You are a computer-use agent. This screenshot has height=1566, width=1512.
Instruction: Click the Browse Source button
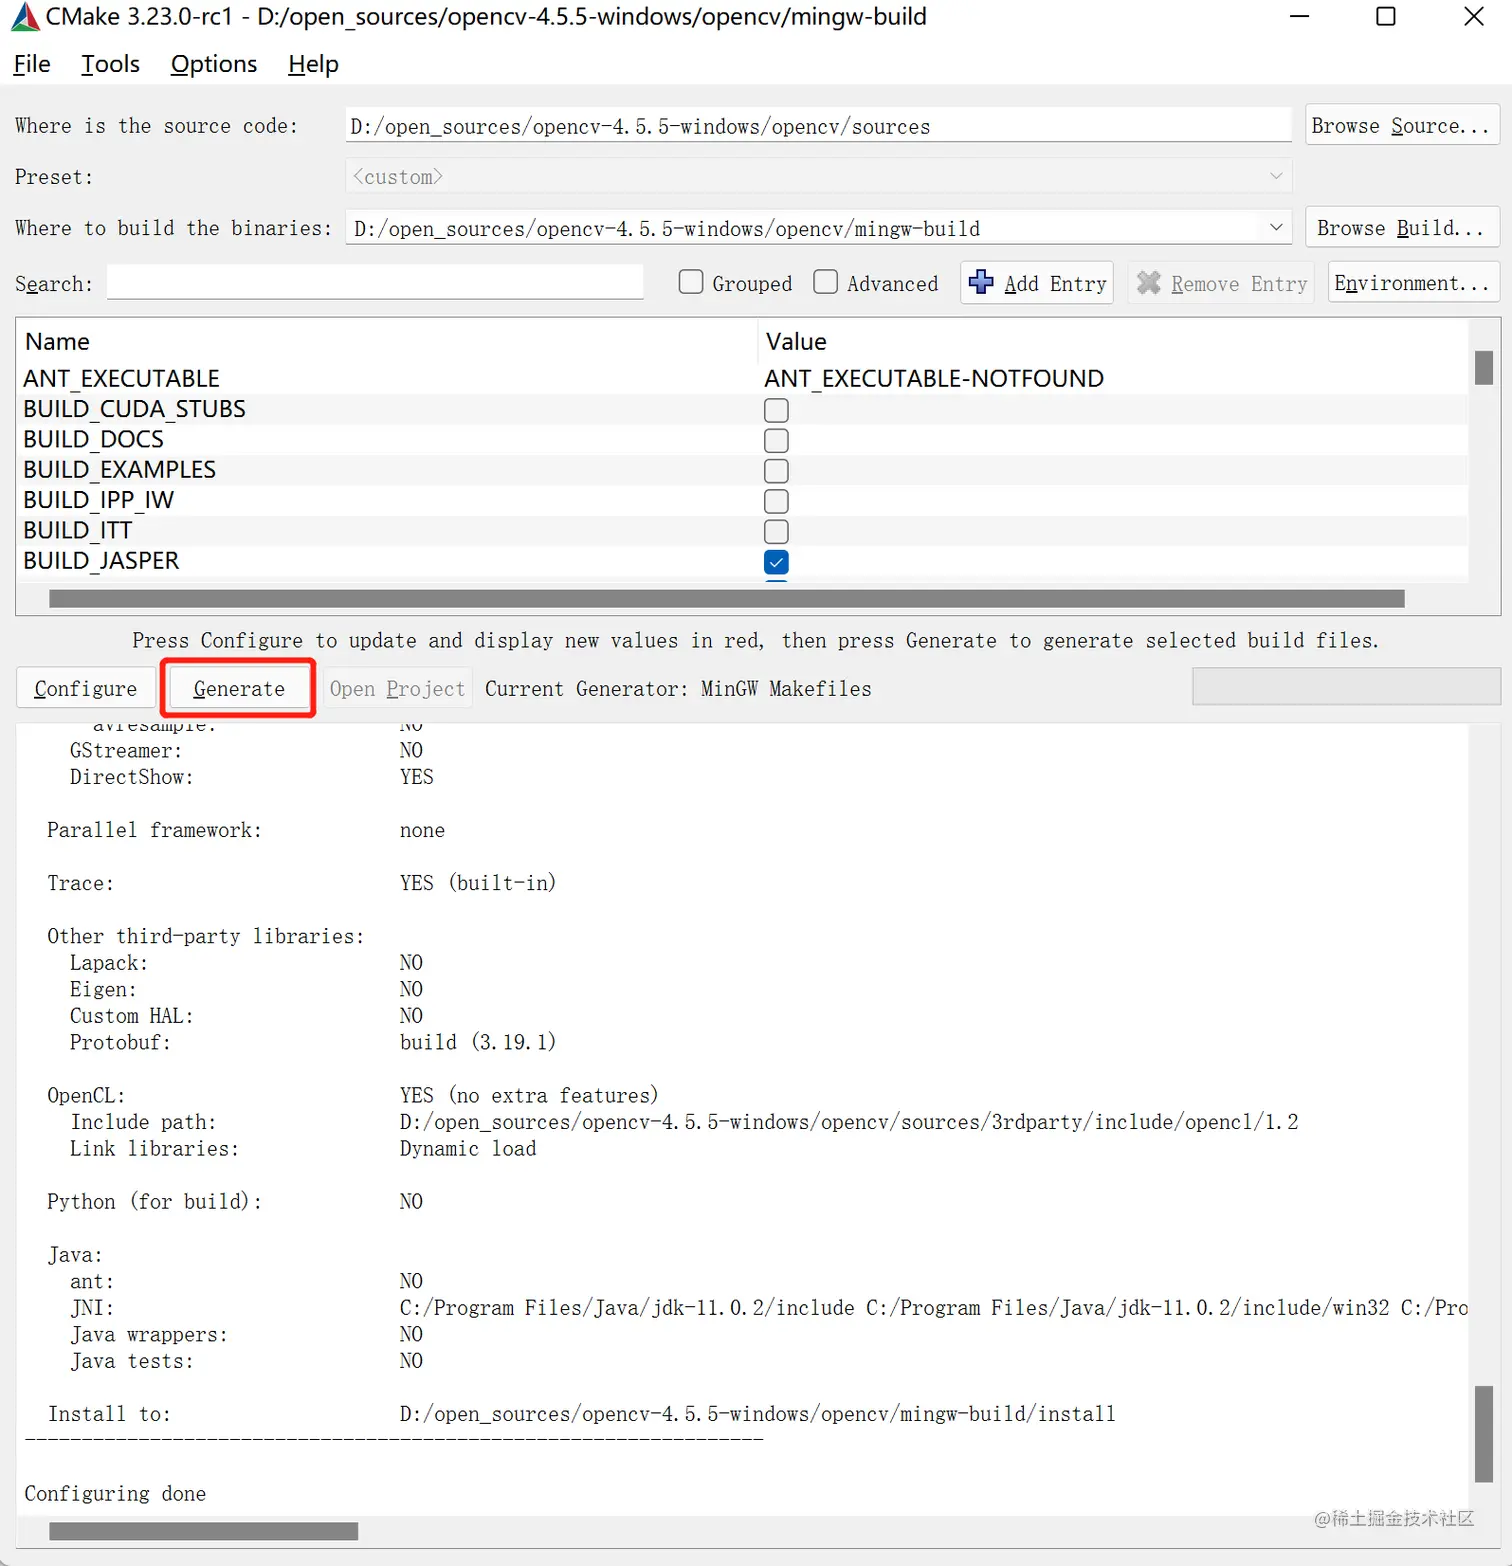click(1402, 125)
